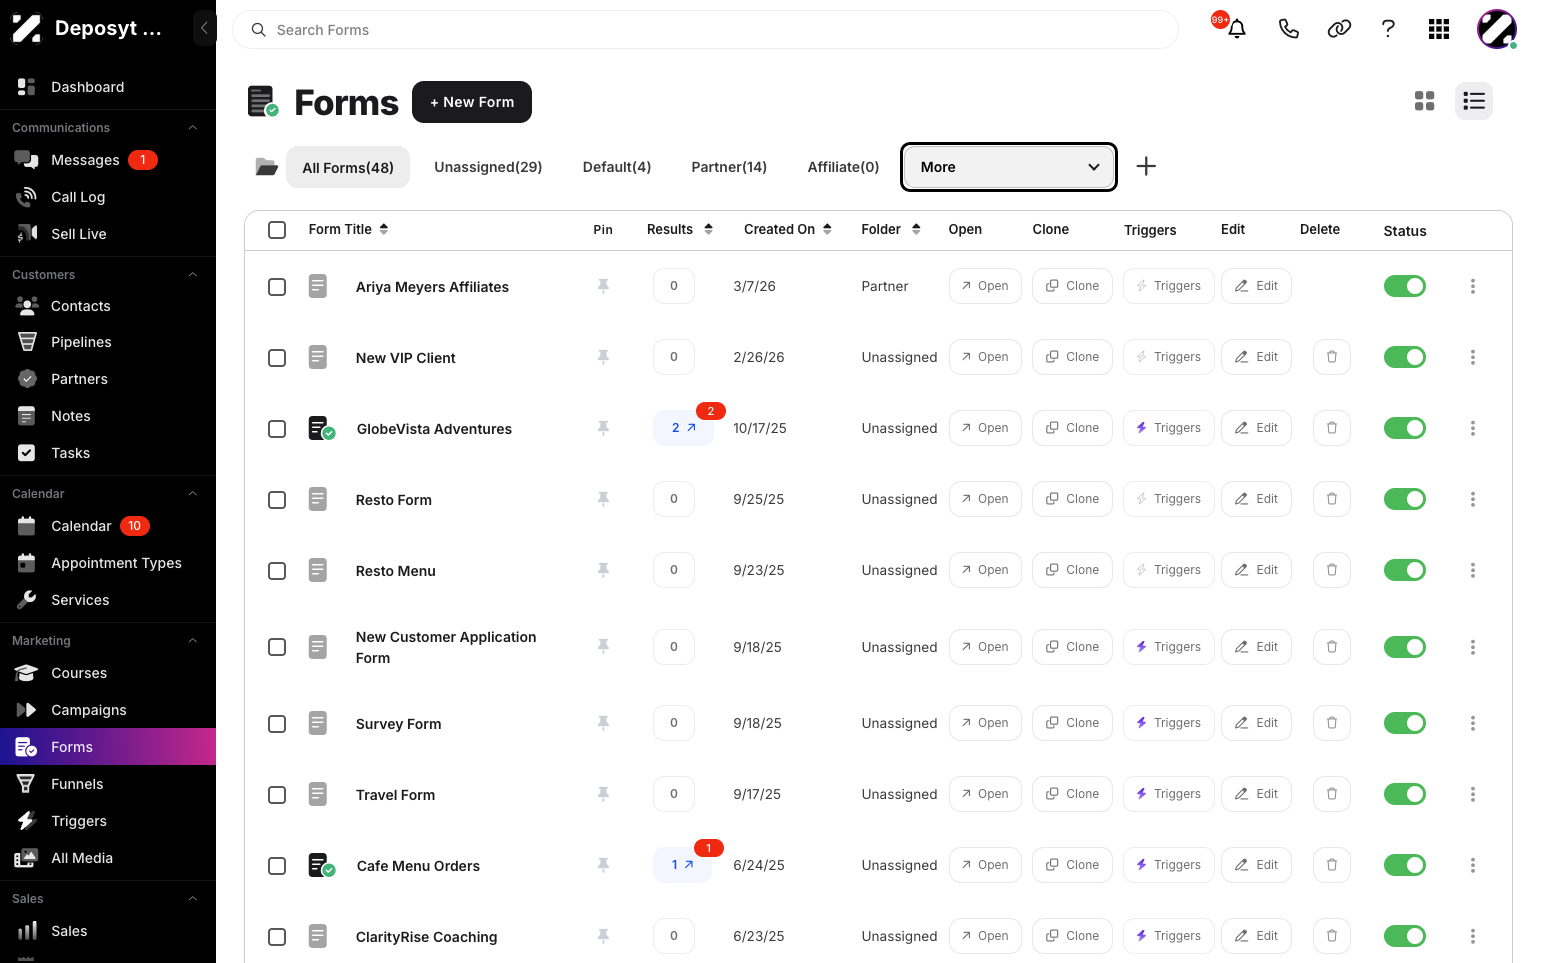Screen dimensions: 1541x963
Task: Switch to list view
Action: 1474,101
